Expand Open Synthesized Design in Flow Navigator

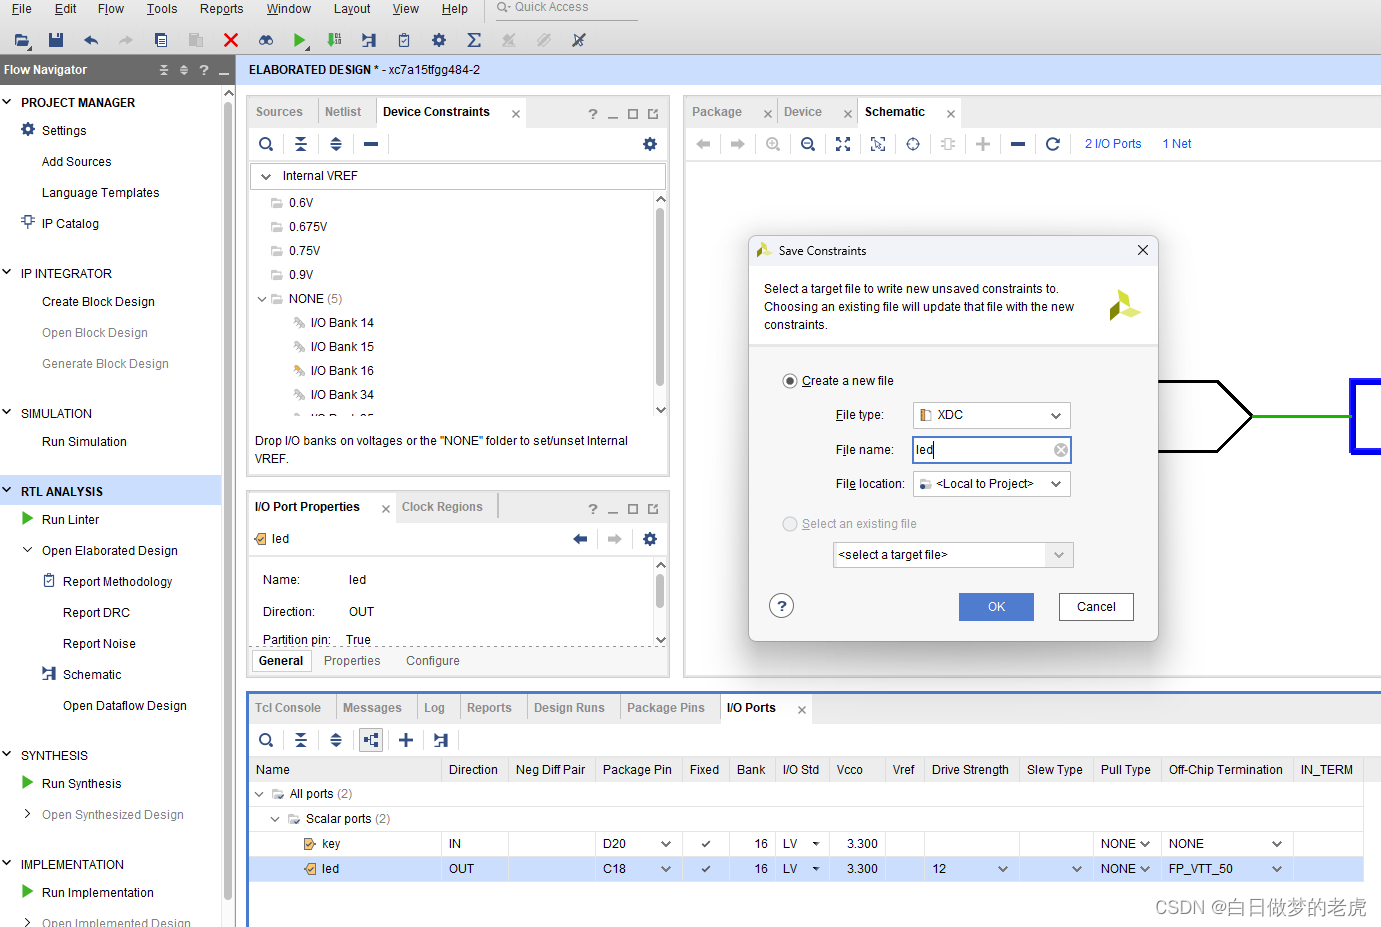tap(27, 814)
